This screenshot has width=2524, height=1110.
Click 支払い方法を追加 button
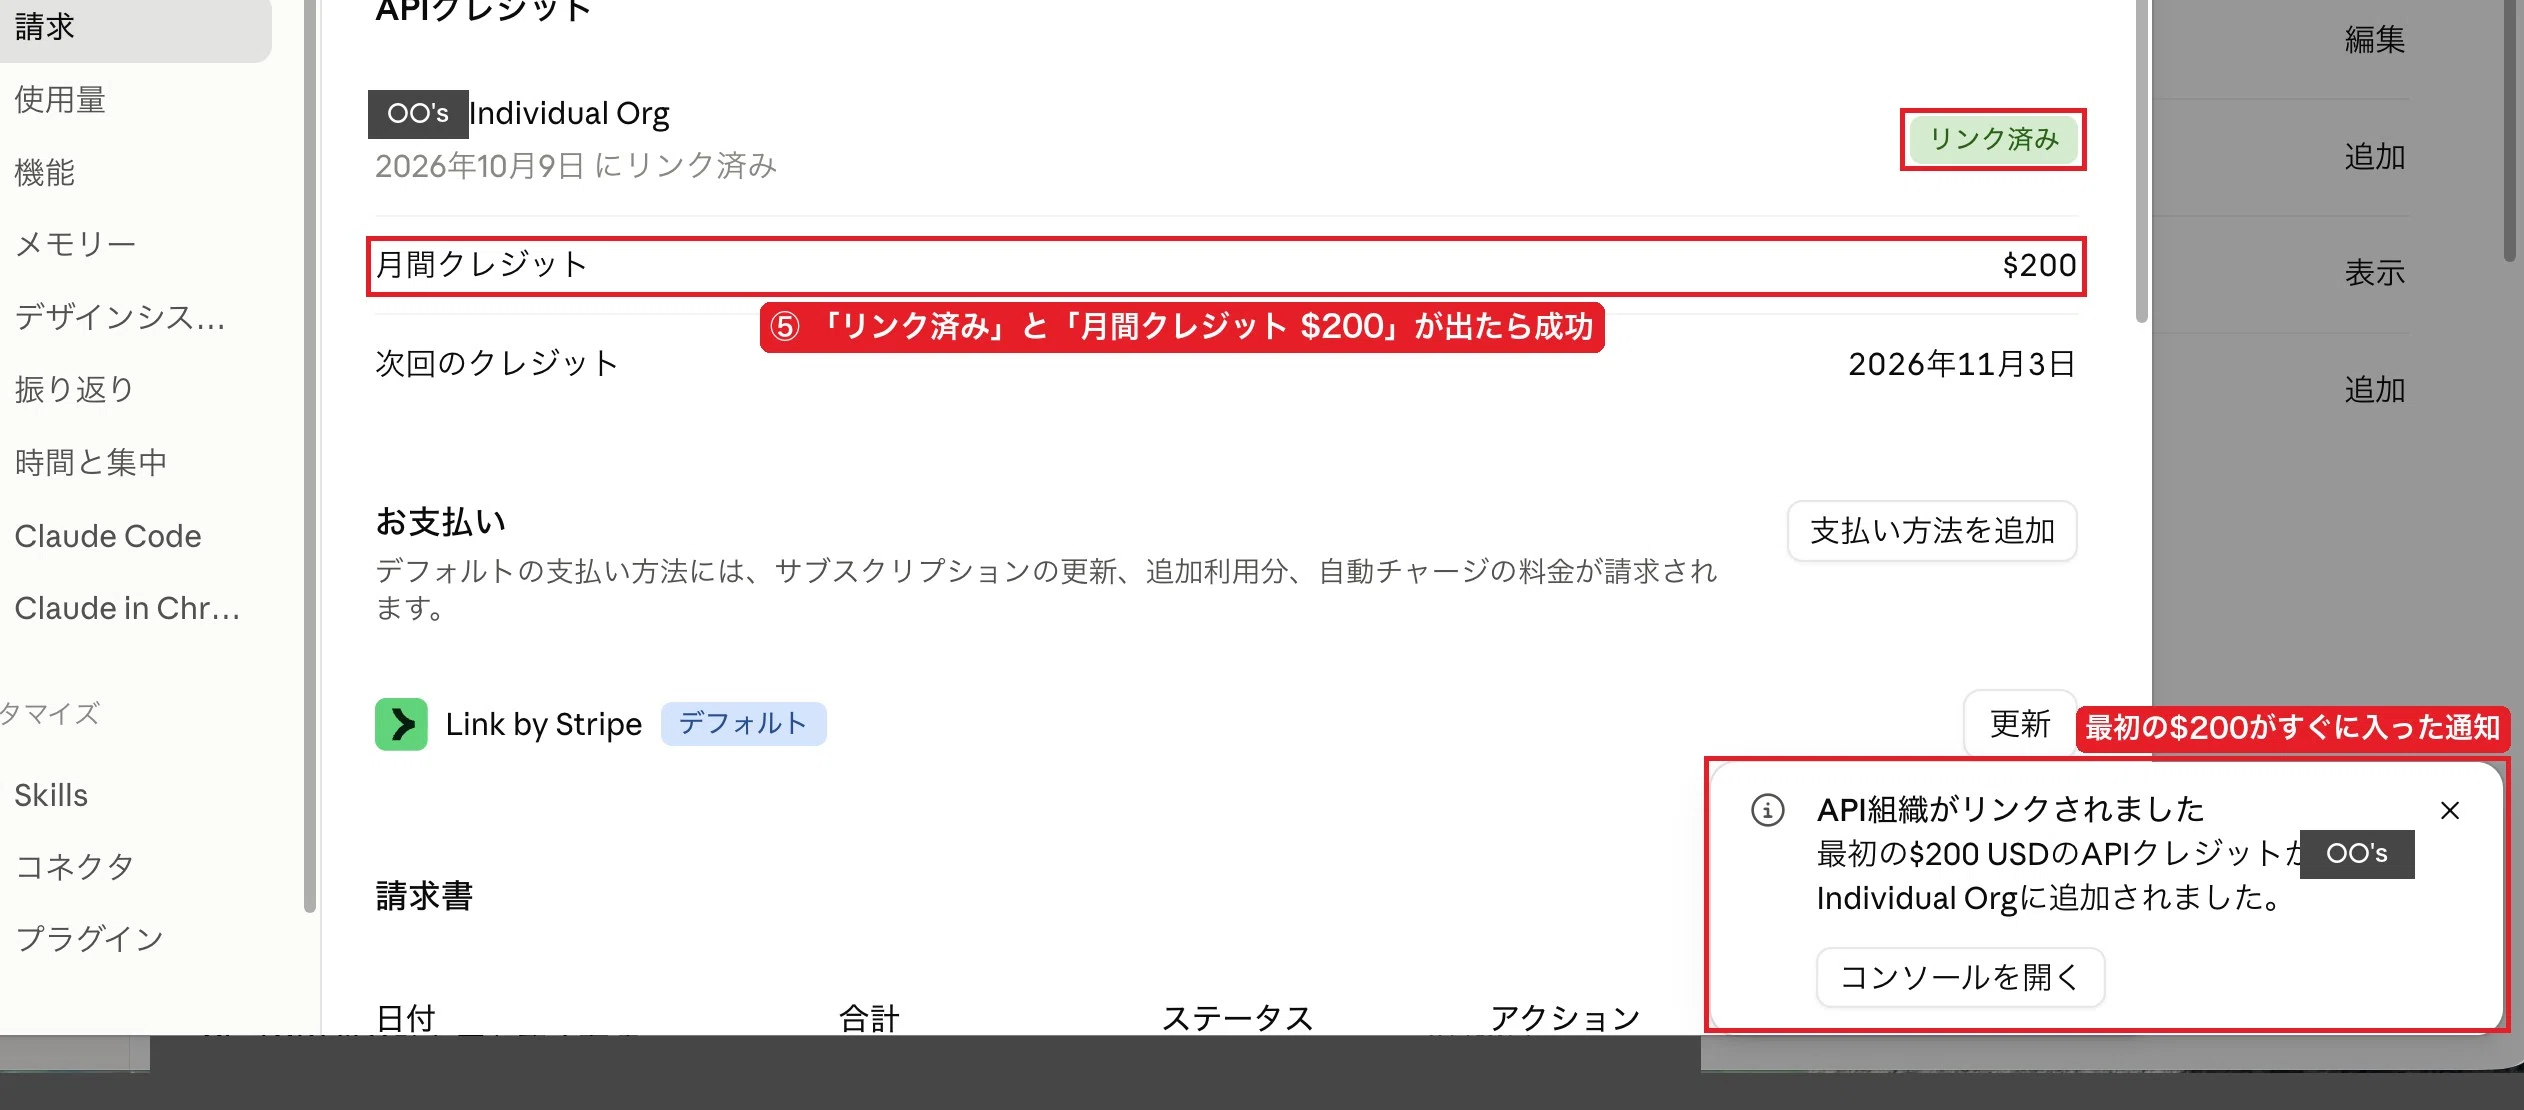pyautogui.click(x=1932, y=531)
